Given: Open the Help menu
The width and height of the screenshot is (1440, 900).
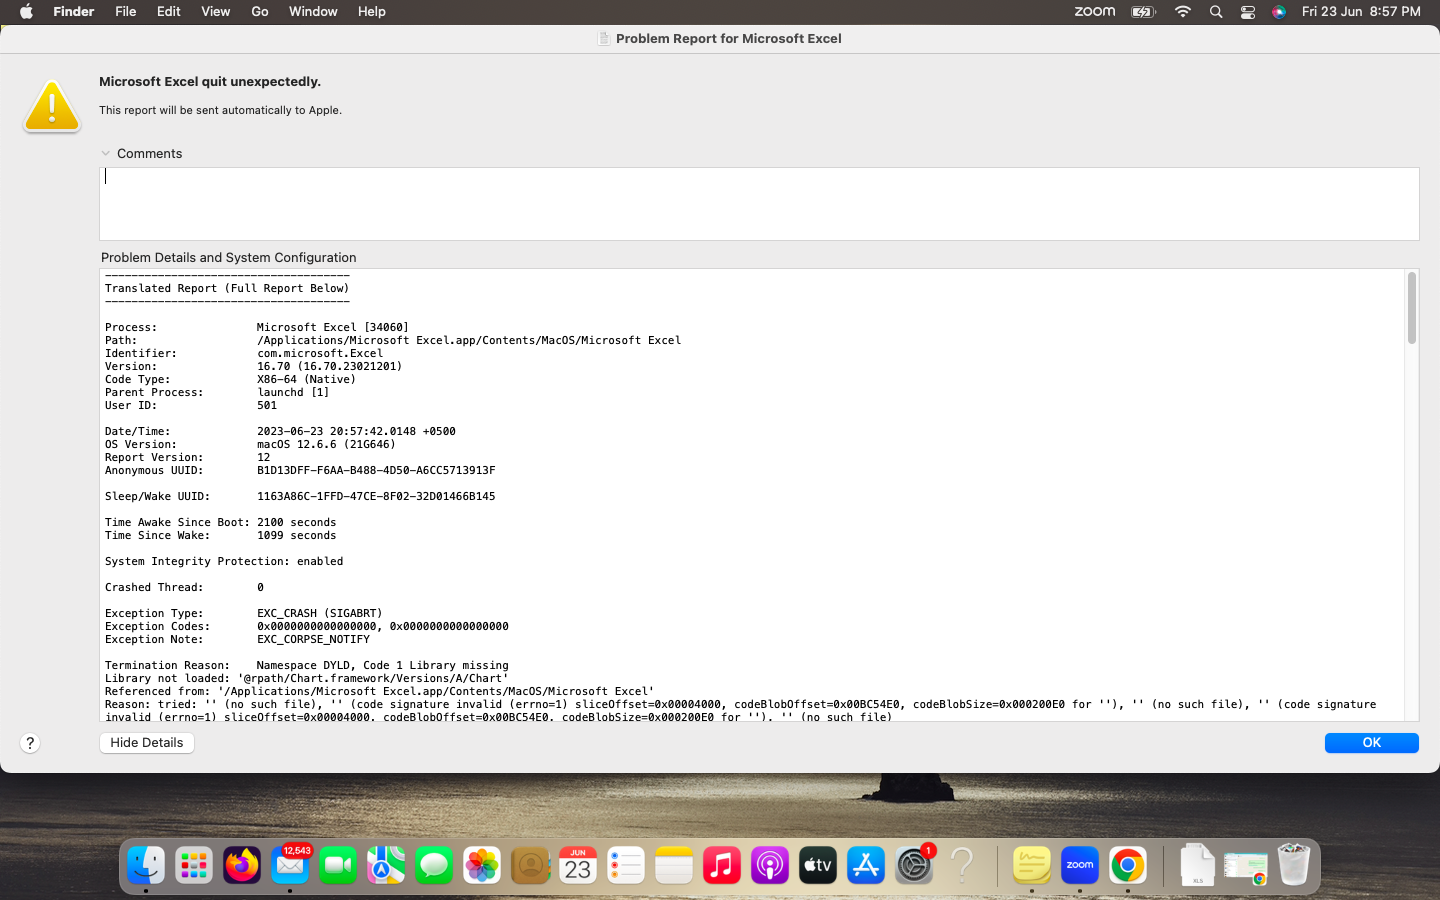Looking at the screenshot, I should [x=372, y=12].
